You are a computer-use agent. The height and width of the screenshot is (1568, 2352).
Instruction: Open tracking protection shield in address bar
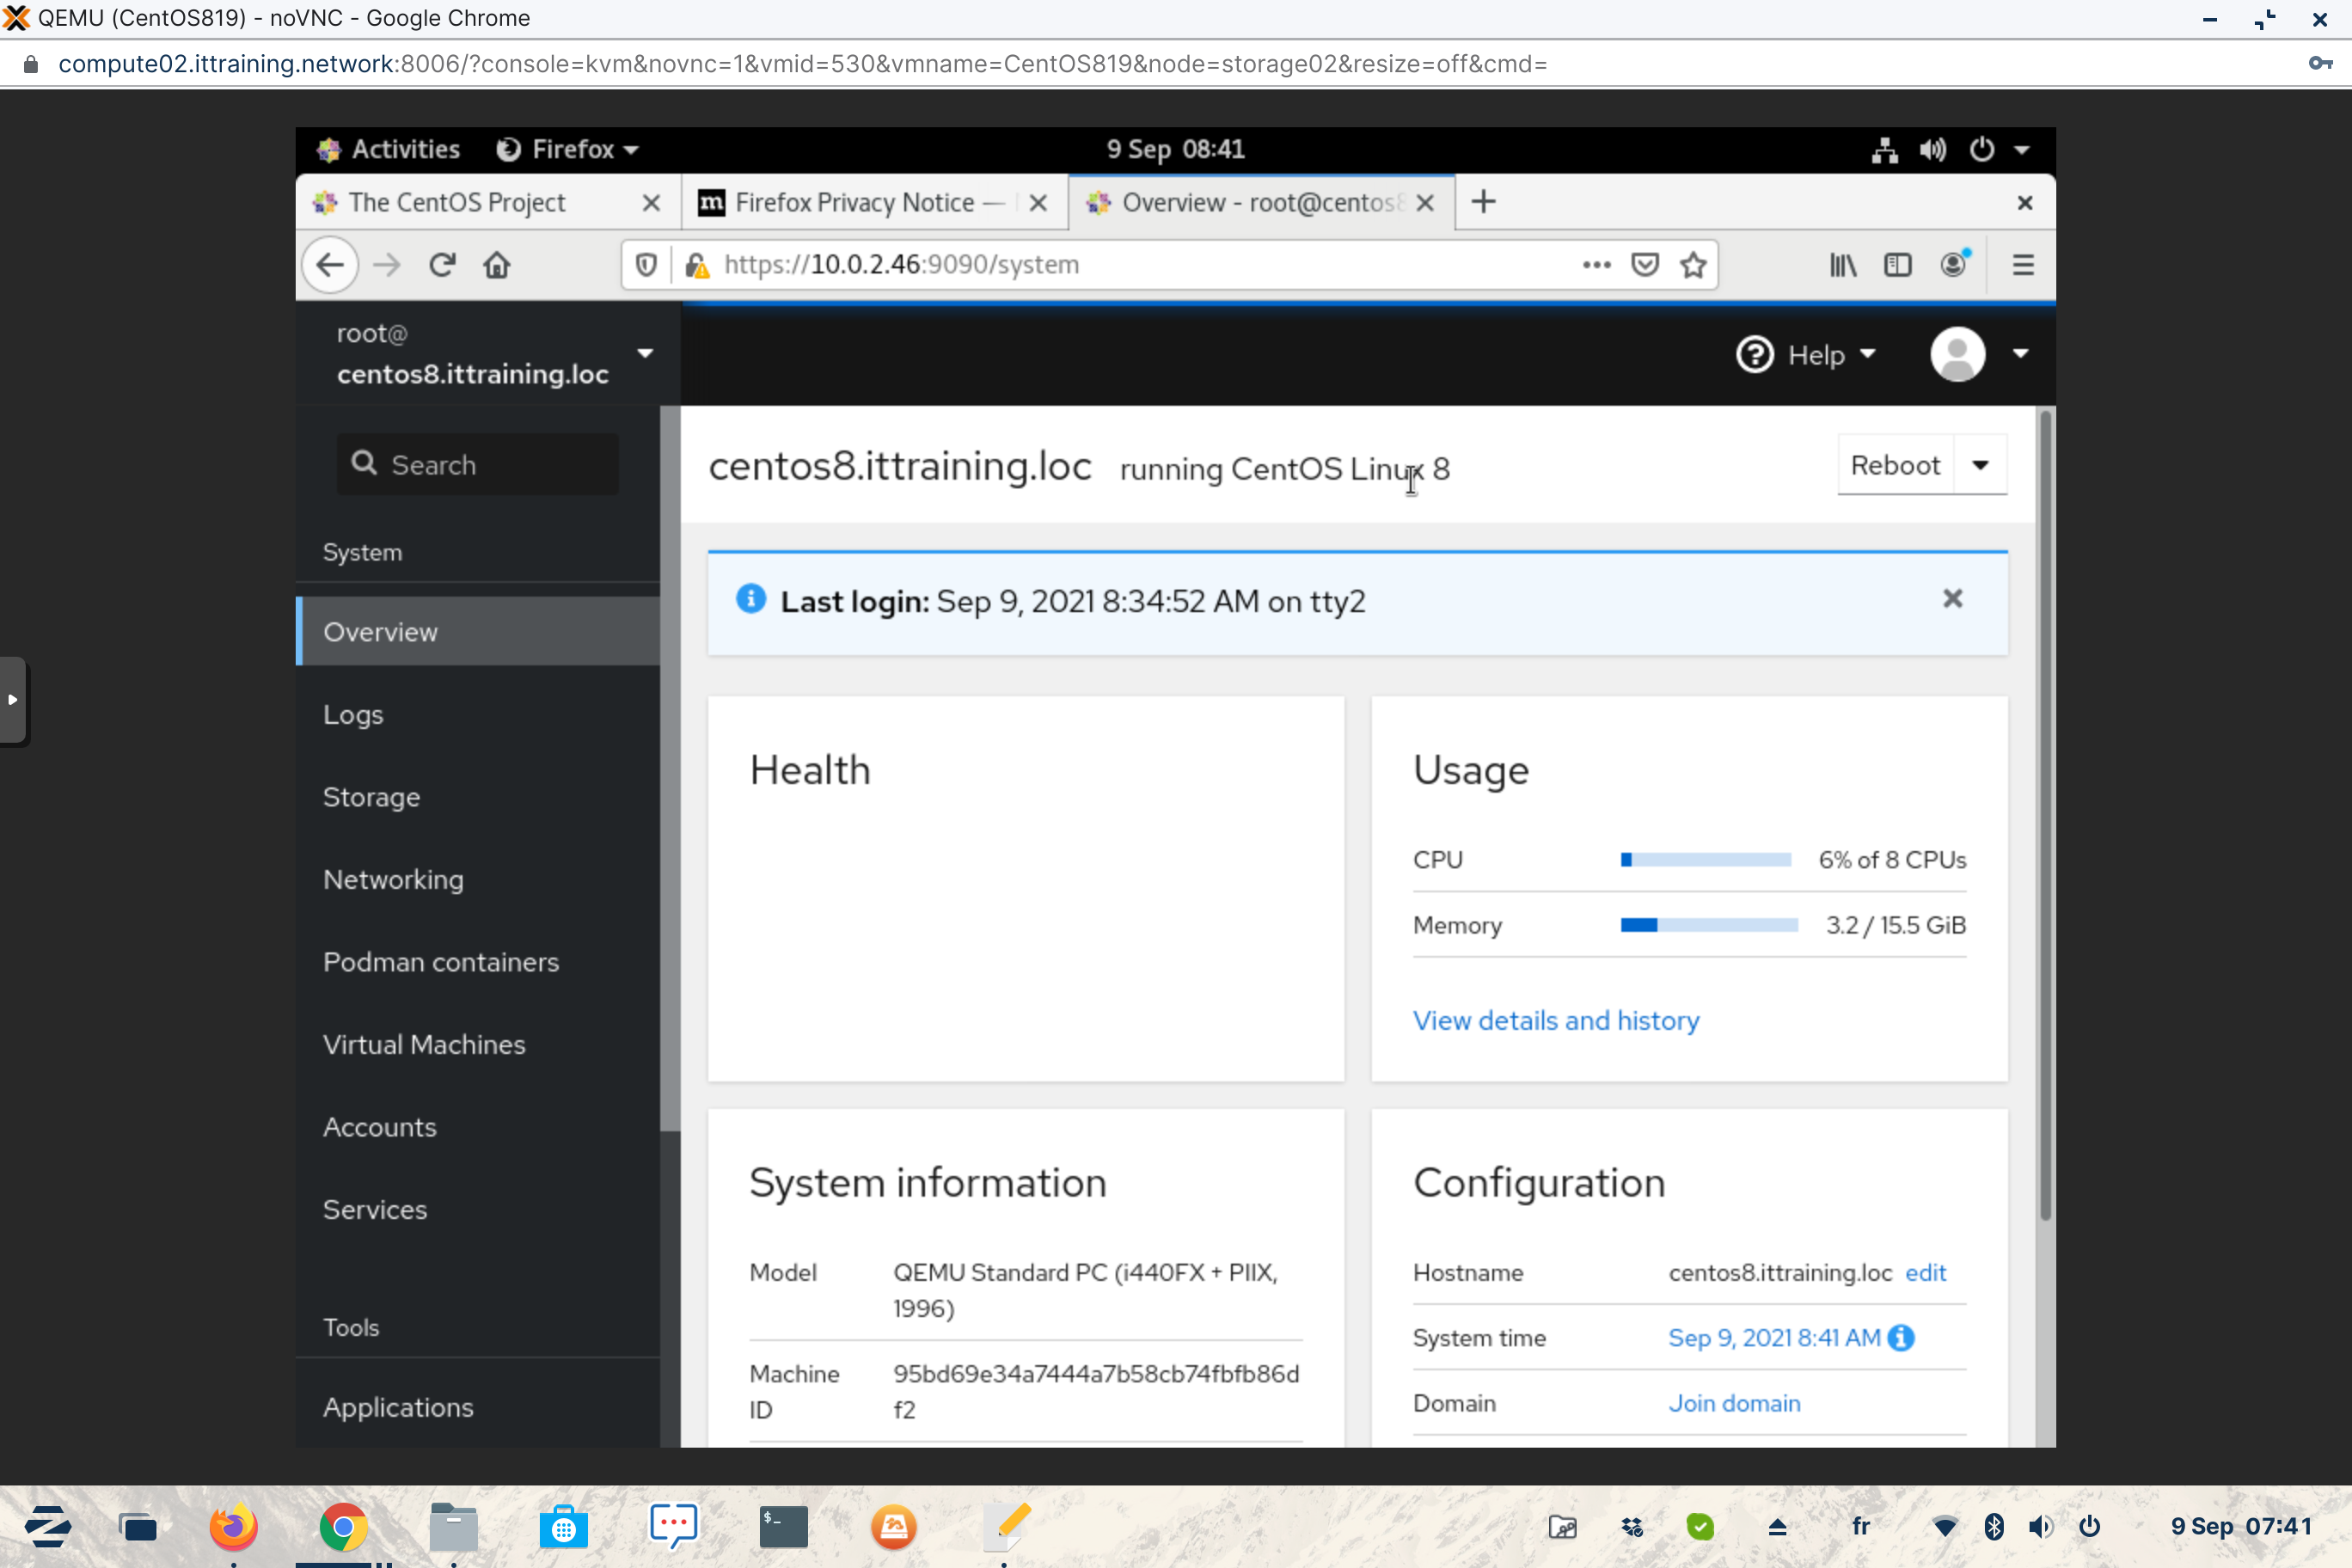click(646, 265)
